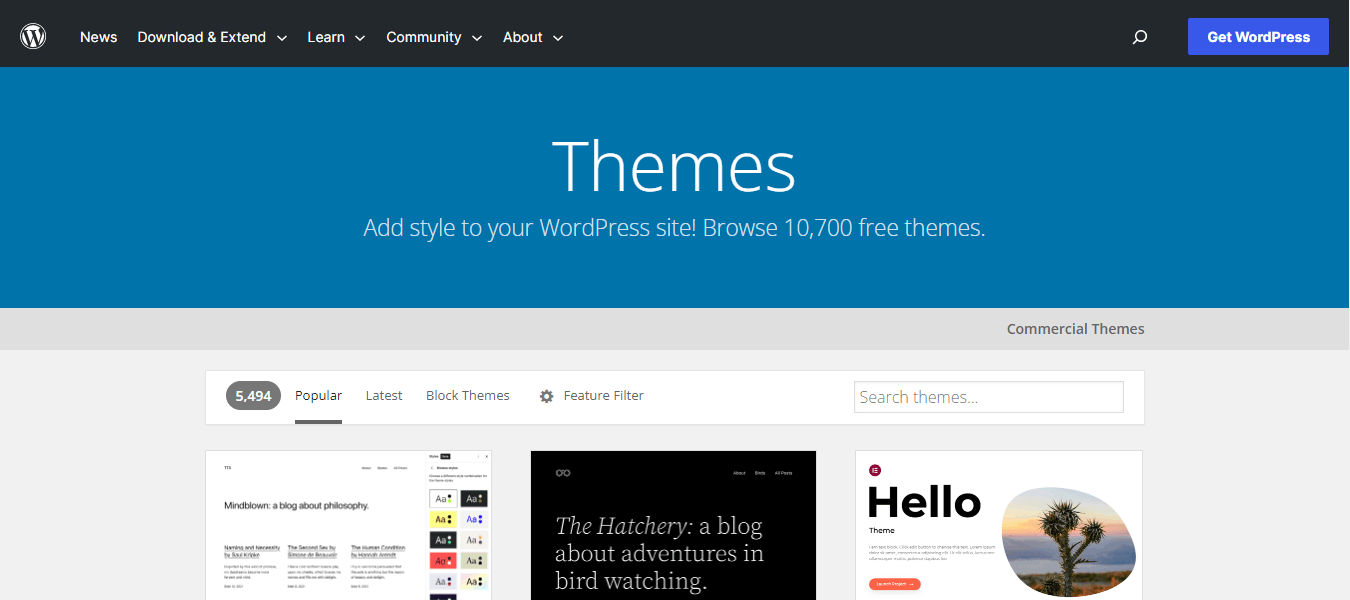Open the Community dropdown menu
This screenshot has height=600, width=1350.
pos(434,37)
